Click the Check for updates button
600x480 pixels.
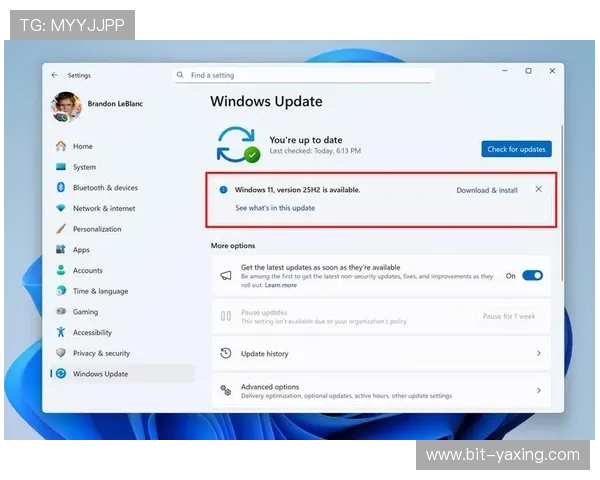coord(516,149)
